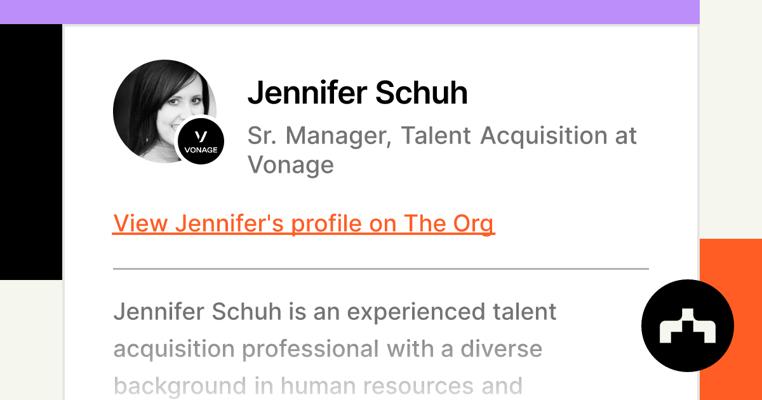This screenshot has height=400, width=762.
Task: Click the white V symbol in the badge
Action: [200, 135]
